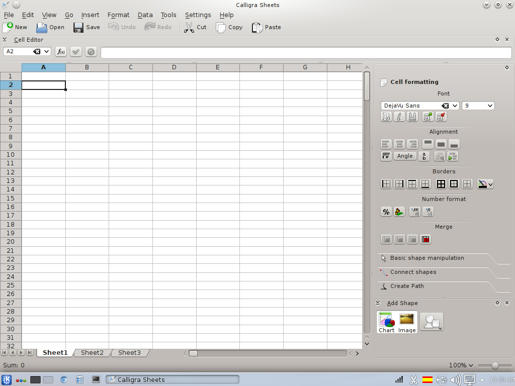
Task: Toggle italic font style
Action: click(x=399, y=117)
